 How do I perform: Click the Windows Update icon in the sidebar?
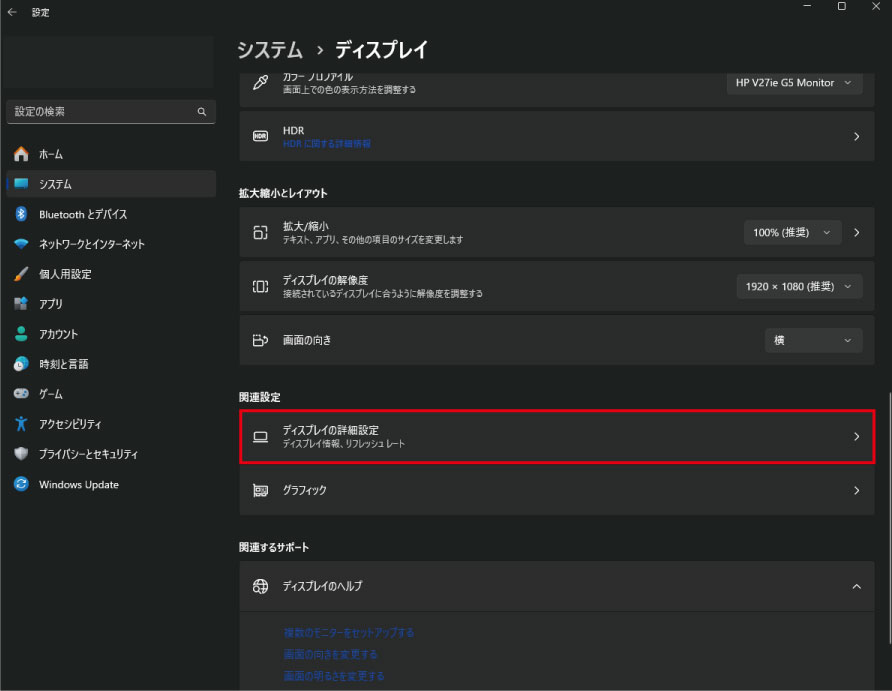pos(21,484)
